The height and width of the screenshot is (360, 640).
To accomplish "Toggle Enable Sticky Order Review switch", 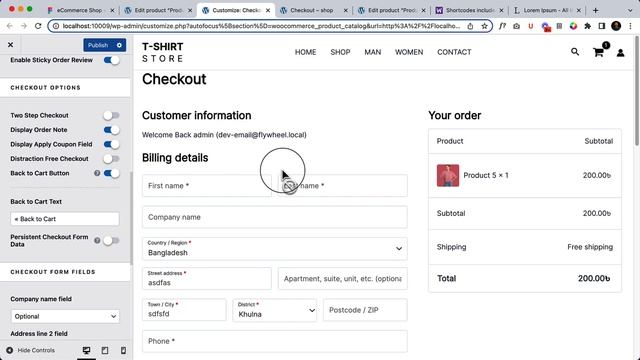I will [x=111, y=60].
